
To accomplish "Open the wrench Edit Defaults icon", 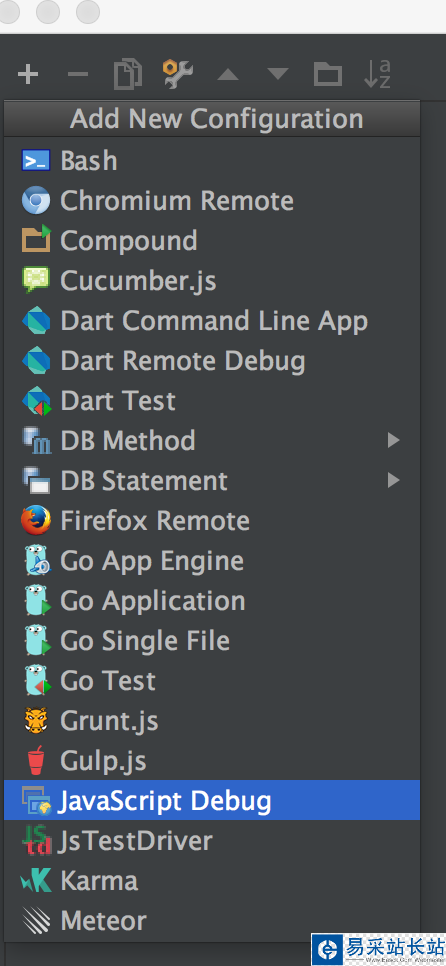I will click(178, 75).
